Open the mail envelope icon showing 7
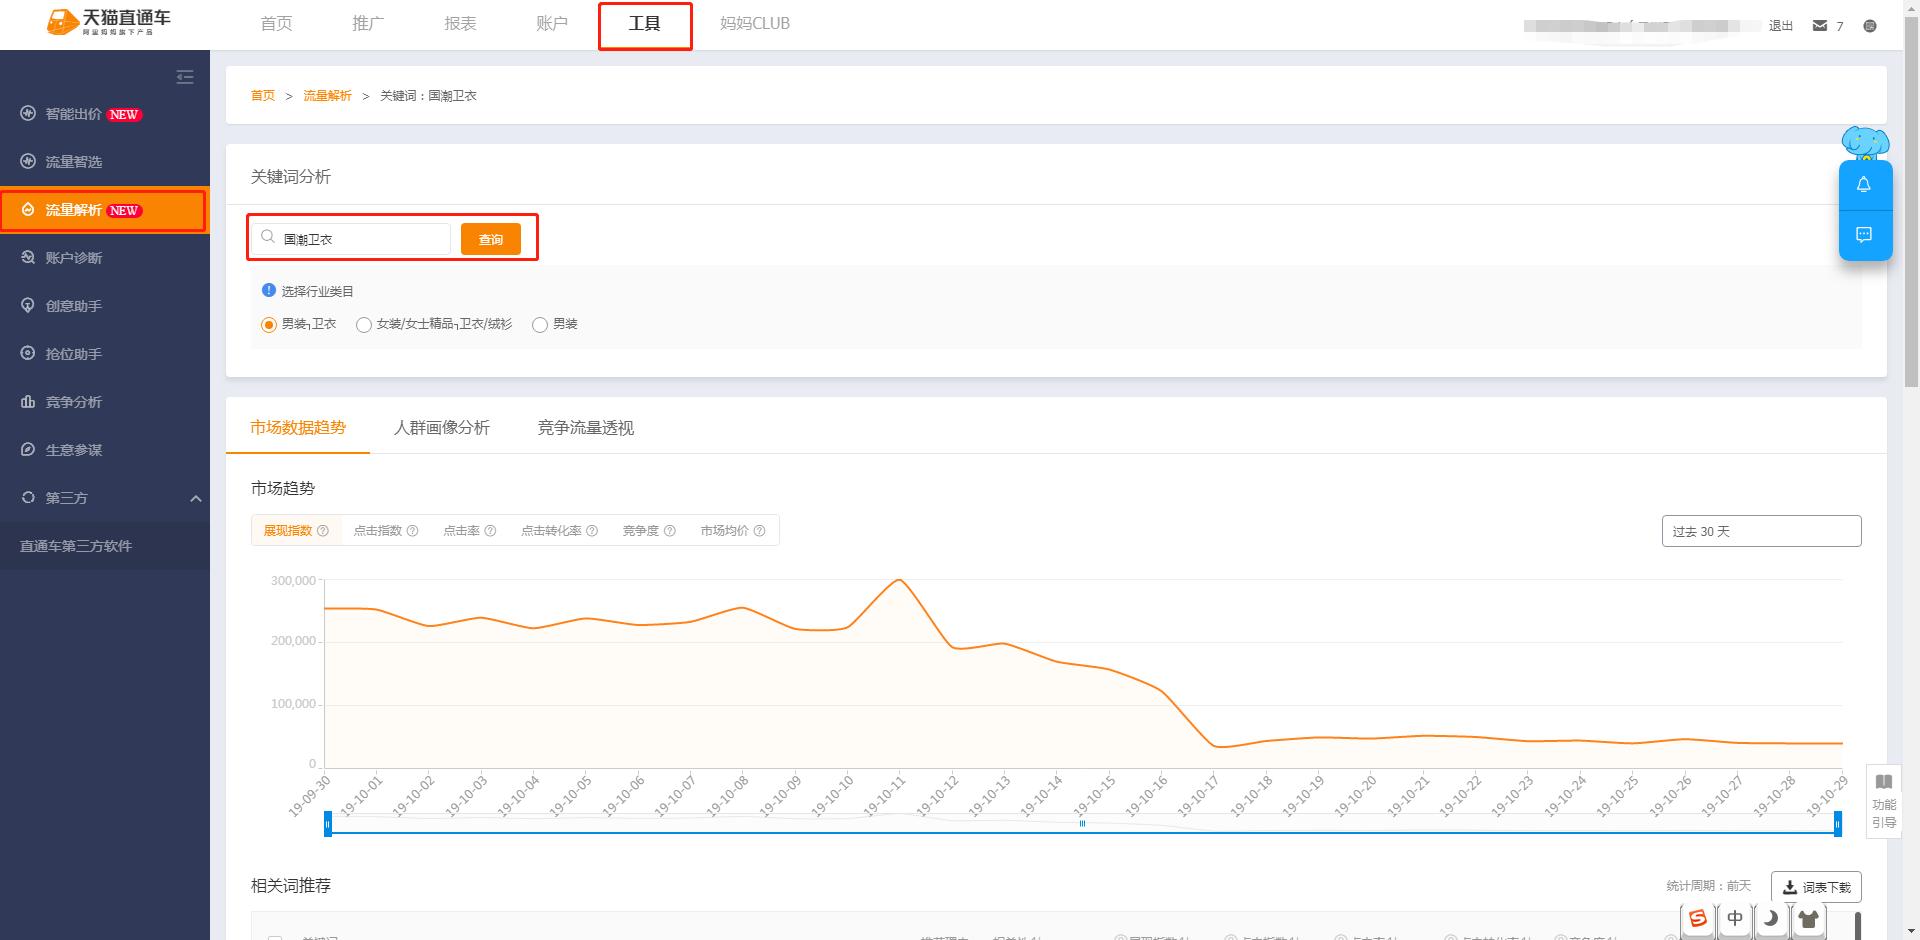Screen dimensions: 1920x940 click(1820, 25)
